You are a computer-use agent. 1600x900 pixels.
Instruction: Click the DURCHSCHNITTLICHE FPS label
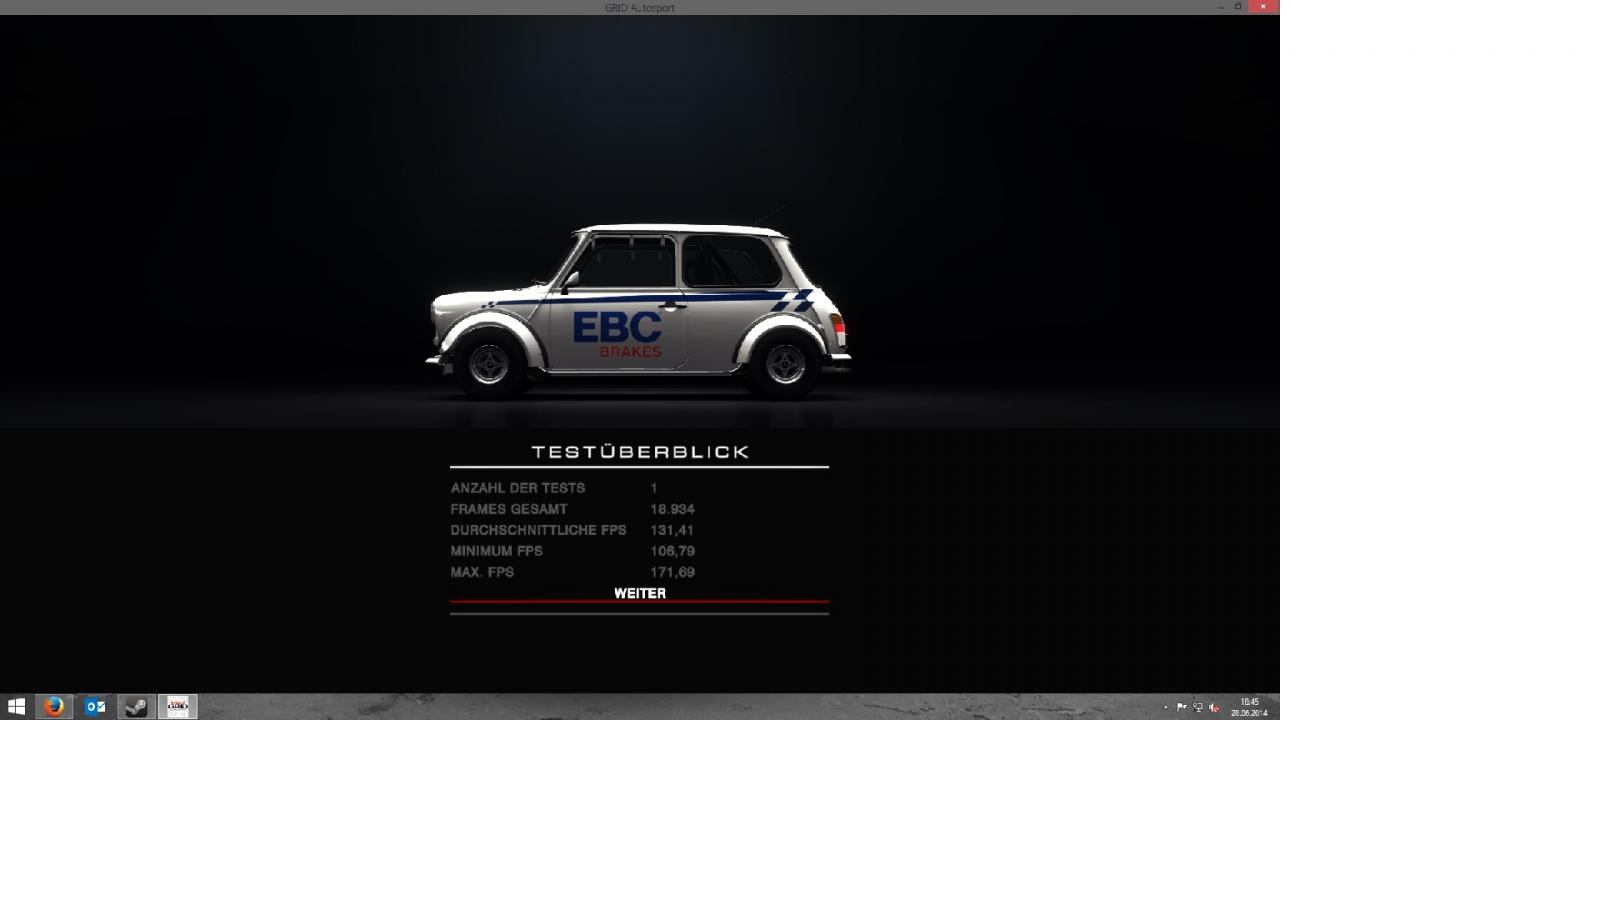point(538,530)
